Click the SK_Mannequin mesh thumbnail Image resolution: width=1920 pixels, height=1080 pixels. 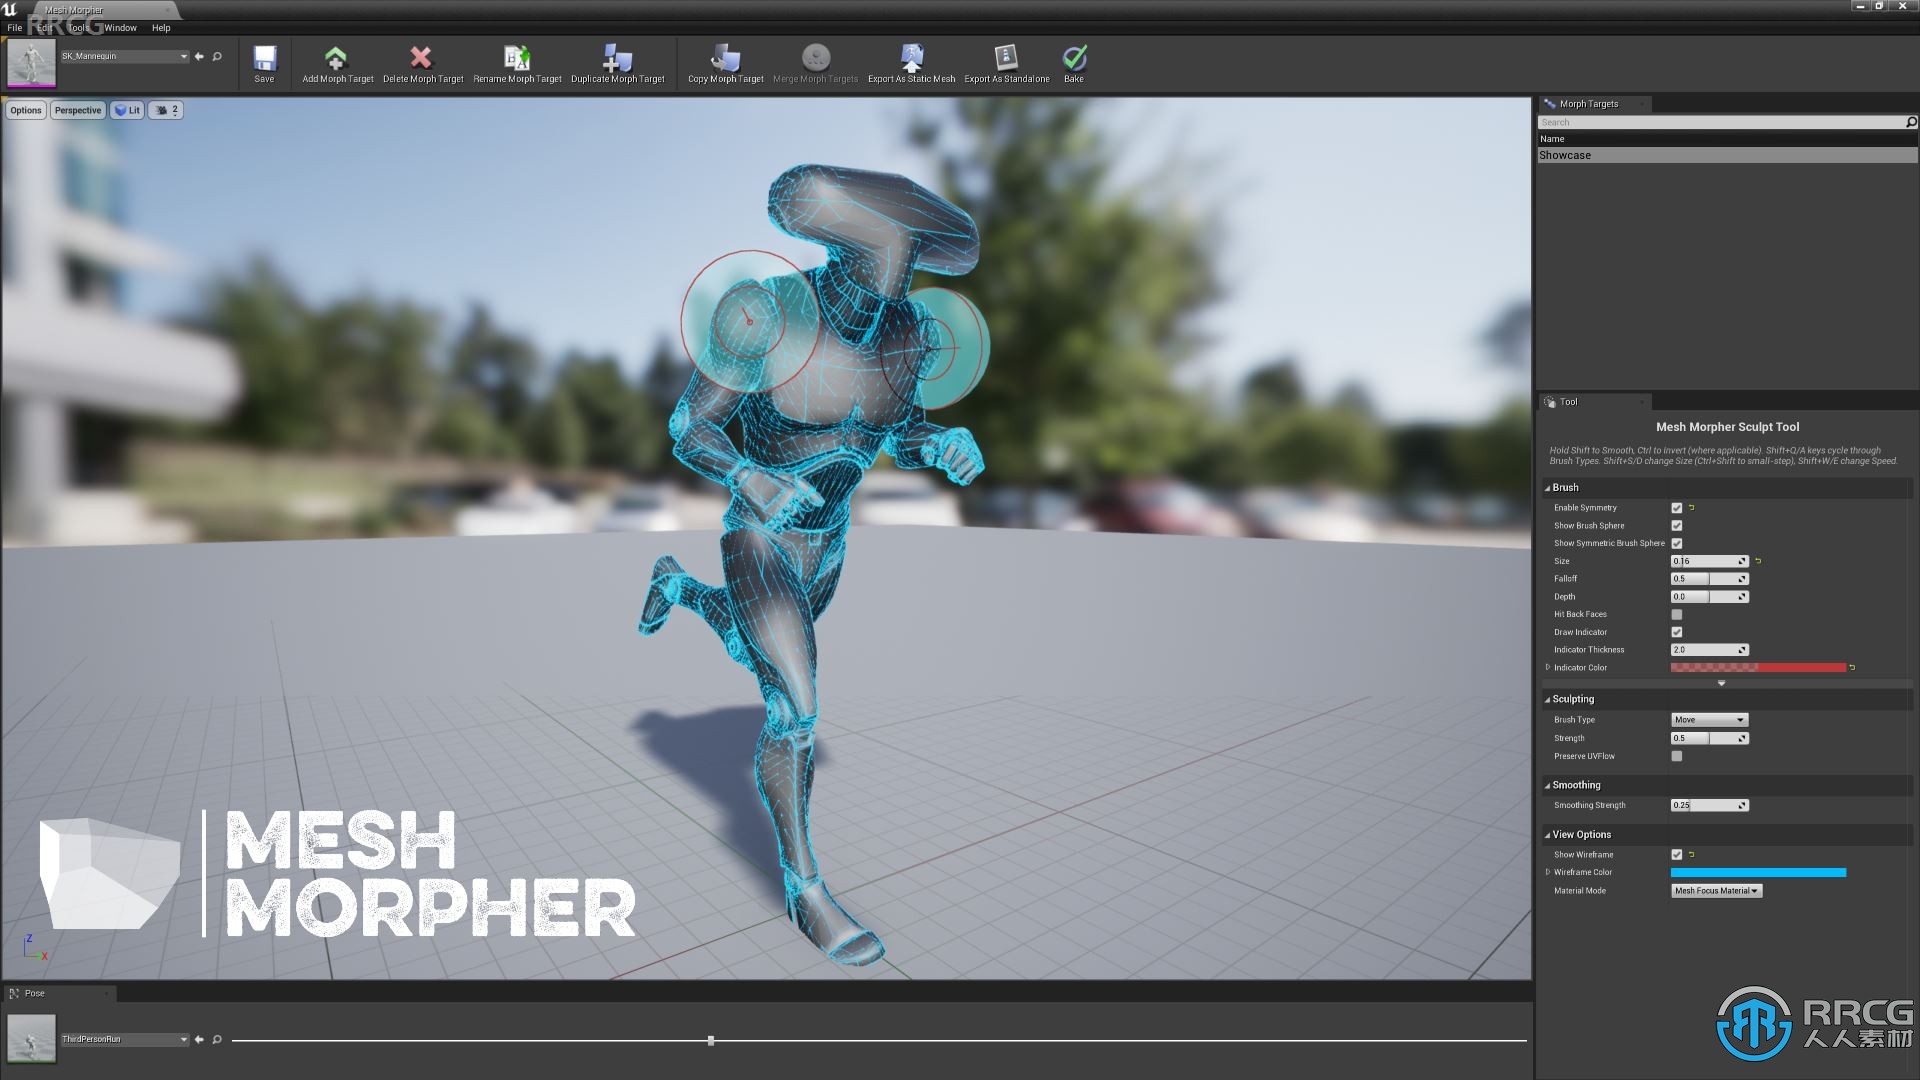click(32, 63)
